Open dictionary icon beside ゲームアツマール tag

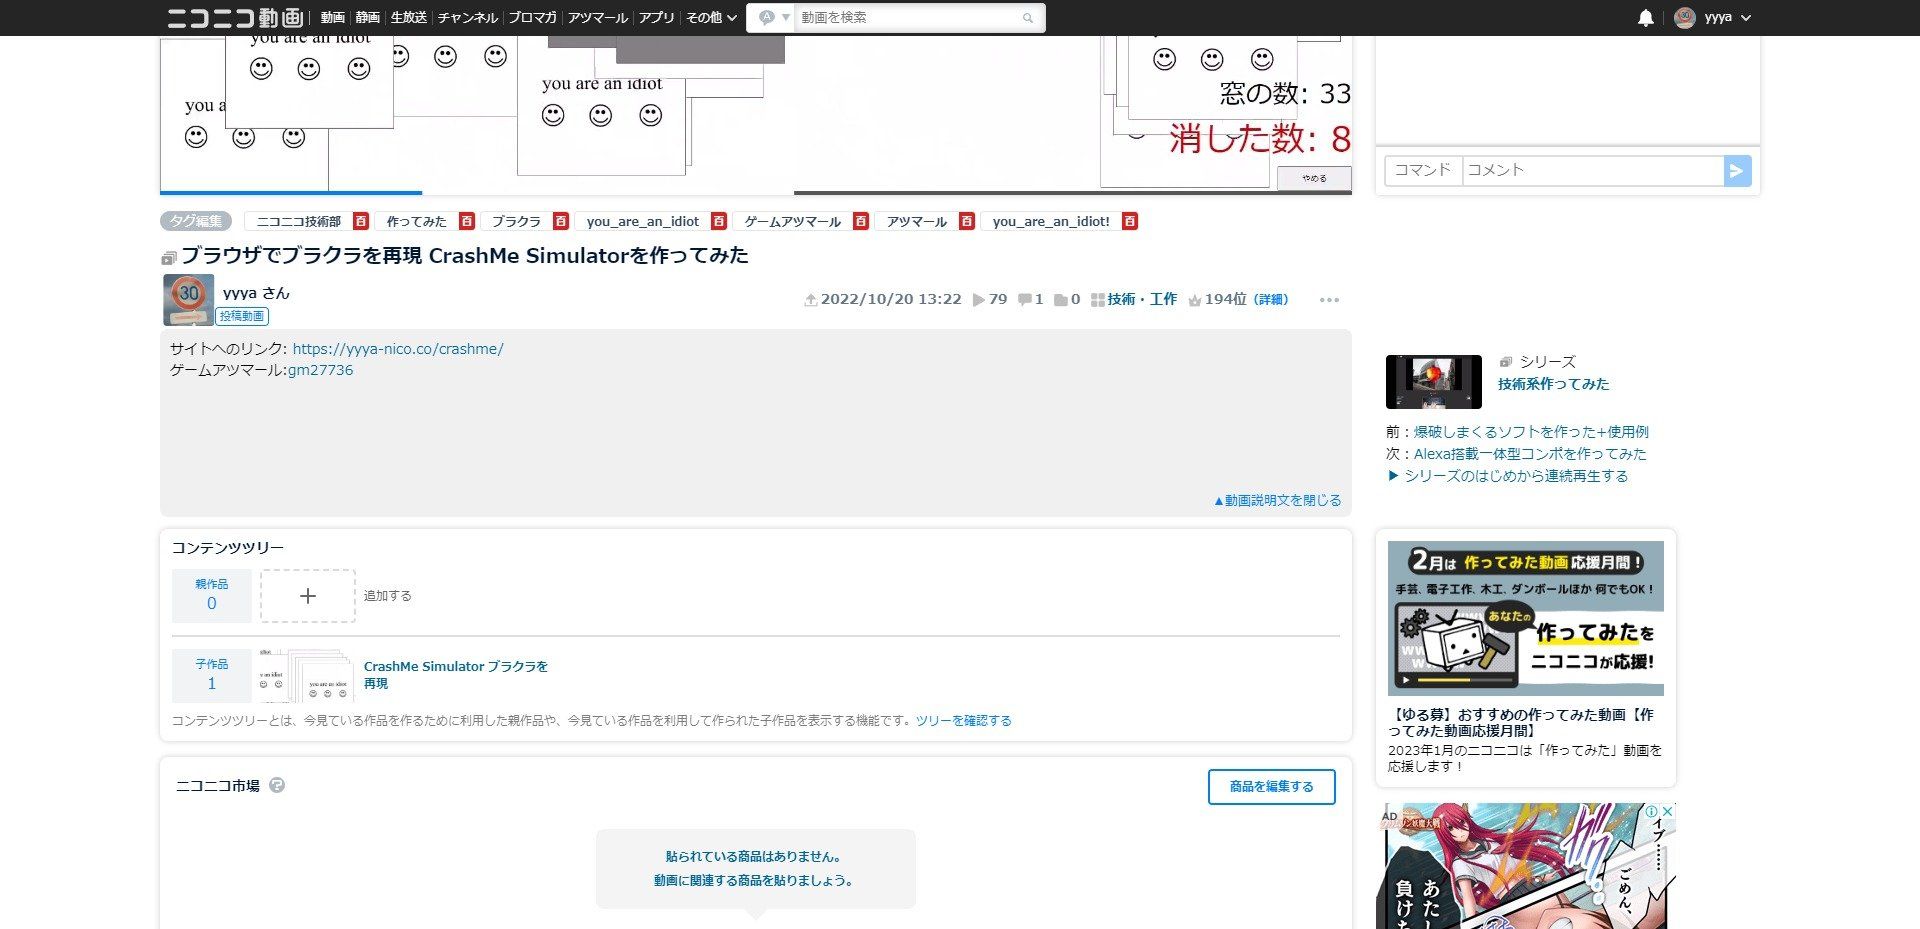tap(861, 221)
